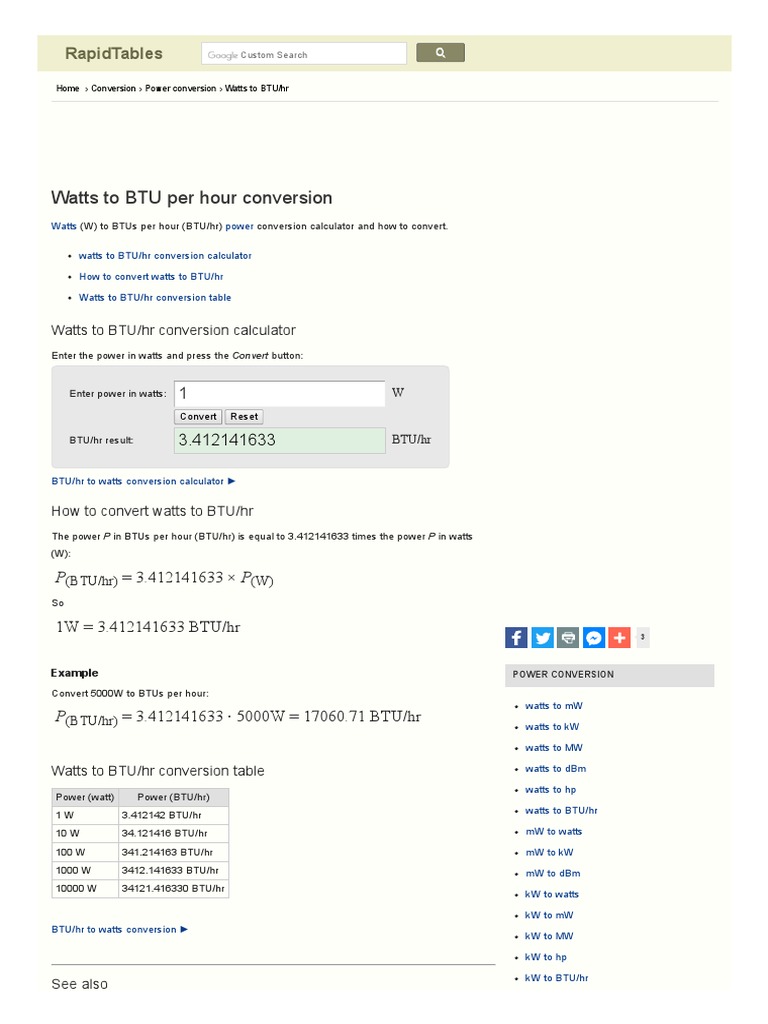This screenshot has height=1024, width=768.
Task: Open the Conversion breadcrumb link
Action: pyautogui.click(x=113, y=89)
